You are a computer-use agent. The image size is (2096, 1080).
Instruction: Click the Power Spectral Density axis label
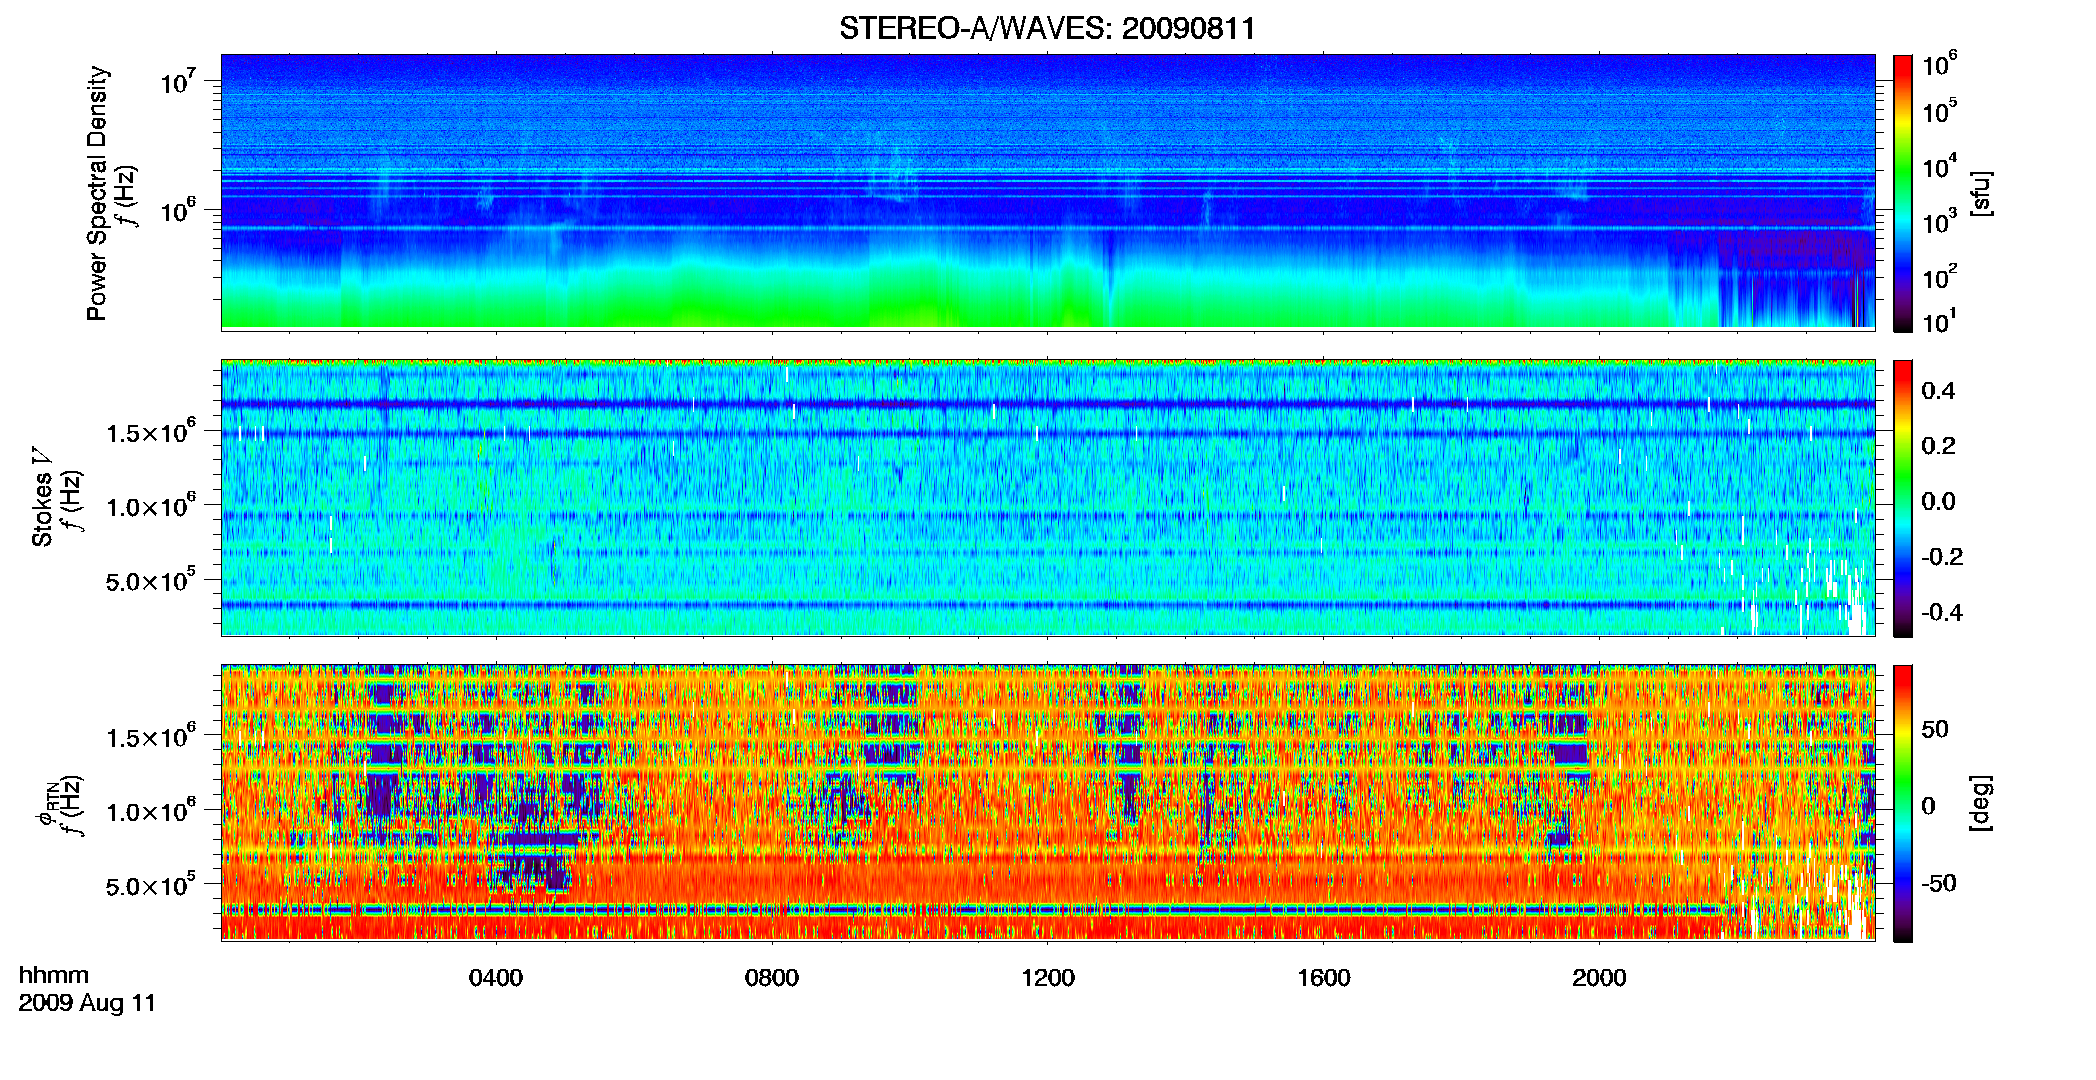tap(97, 193)
